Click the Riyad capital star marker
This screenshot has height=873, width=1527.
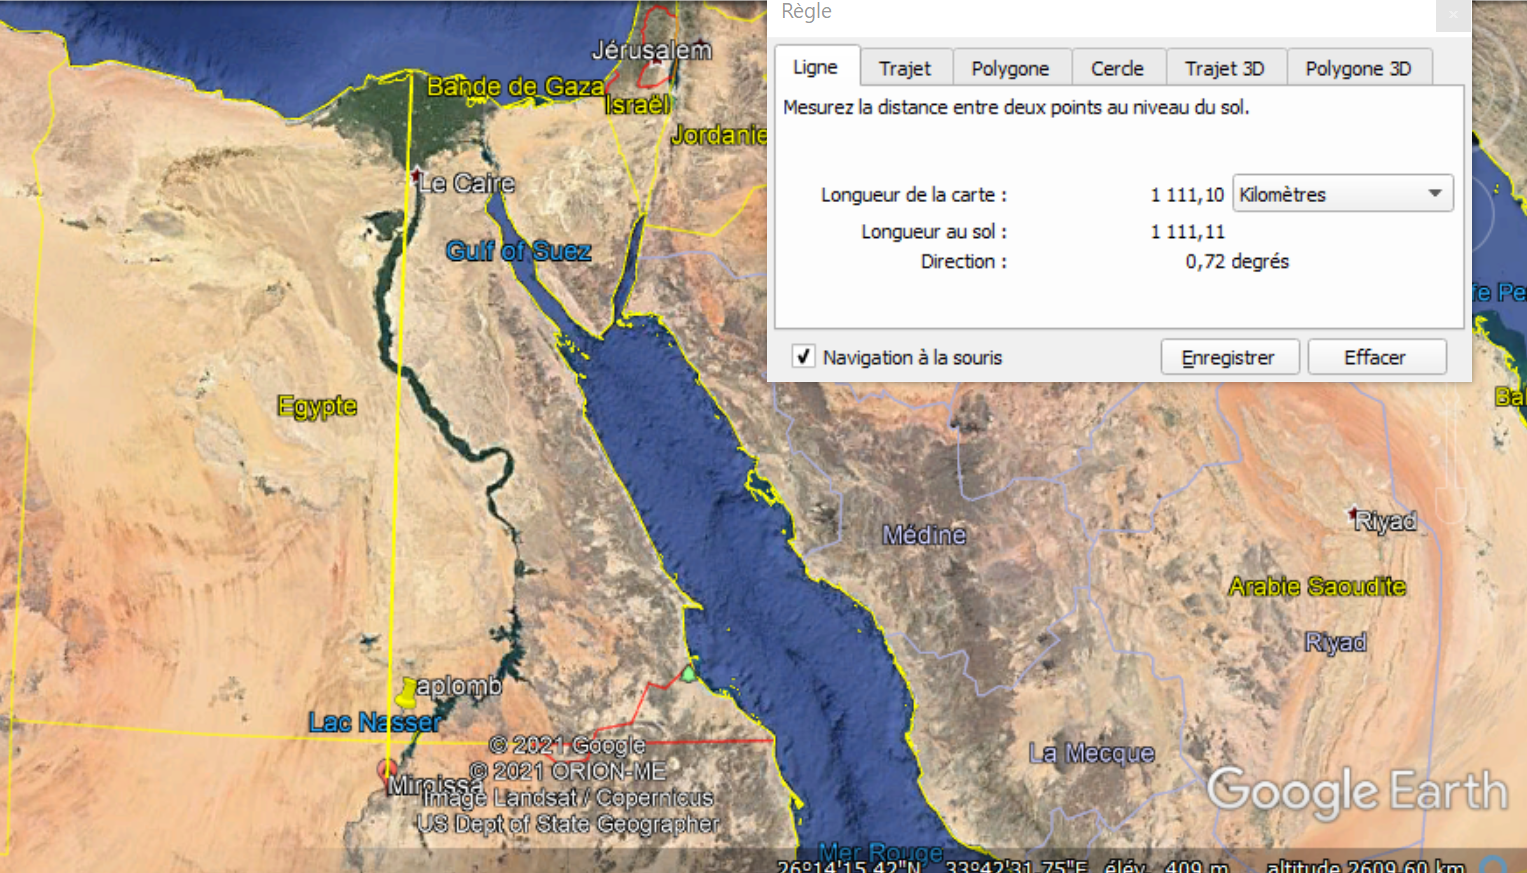(x=1353, y=513)
